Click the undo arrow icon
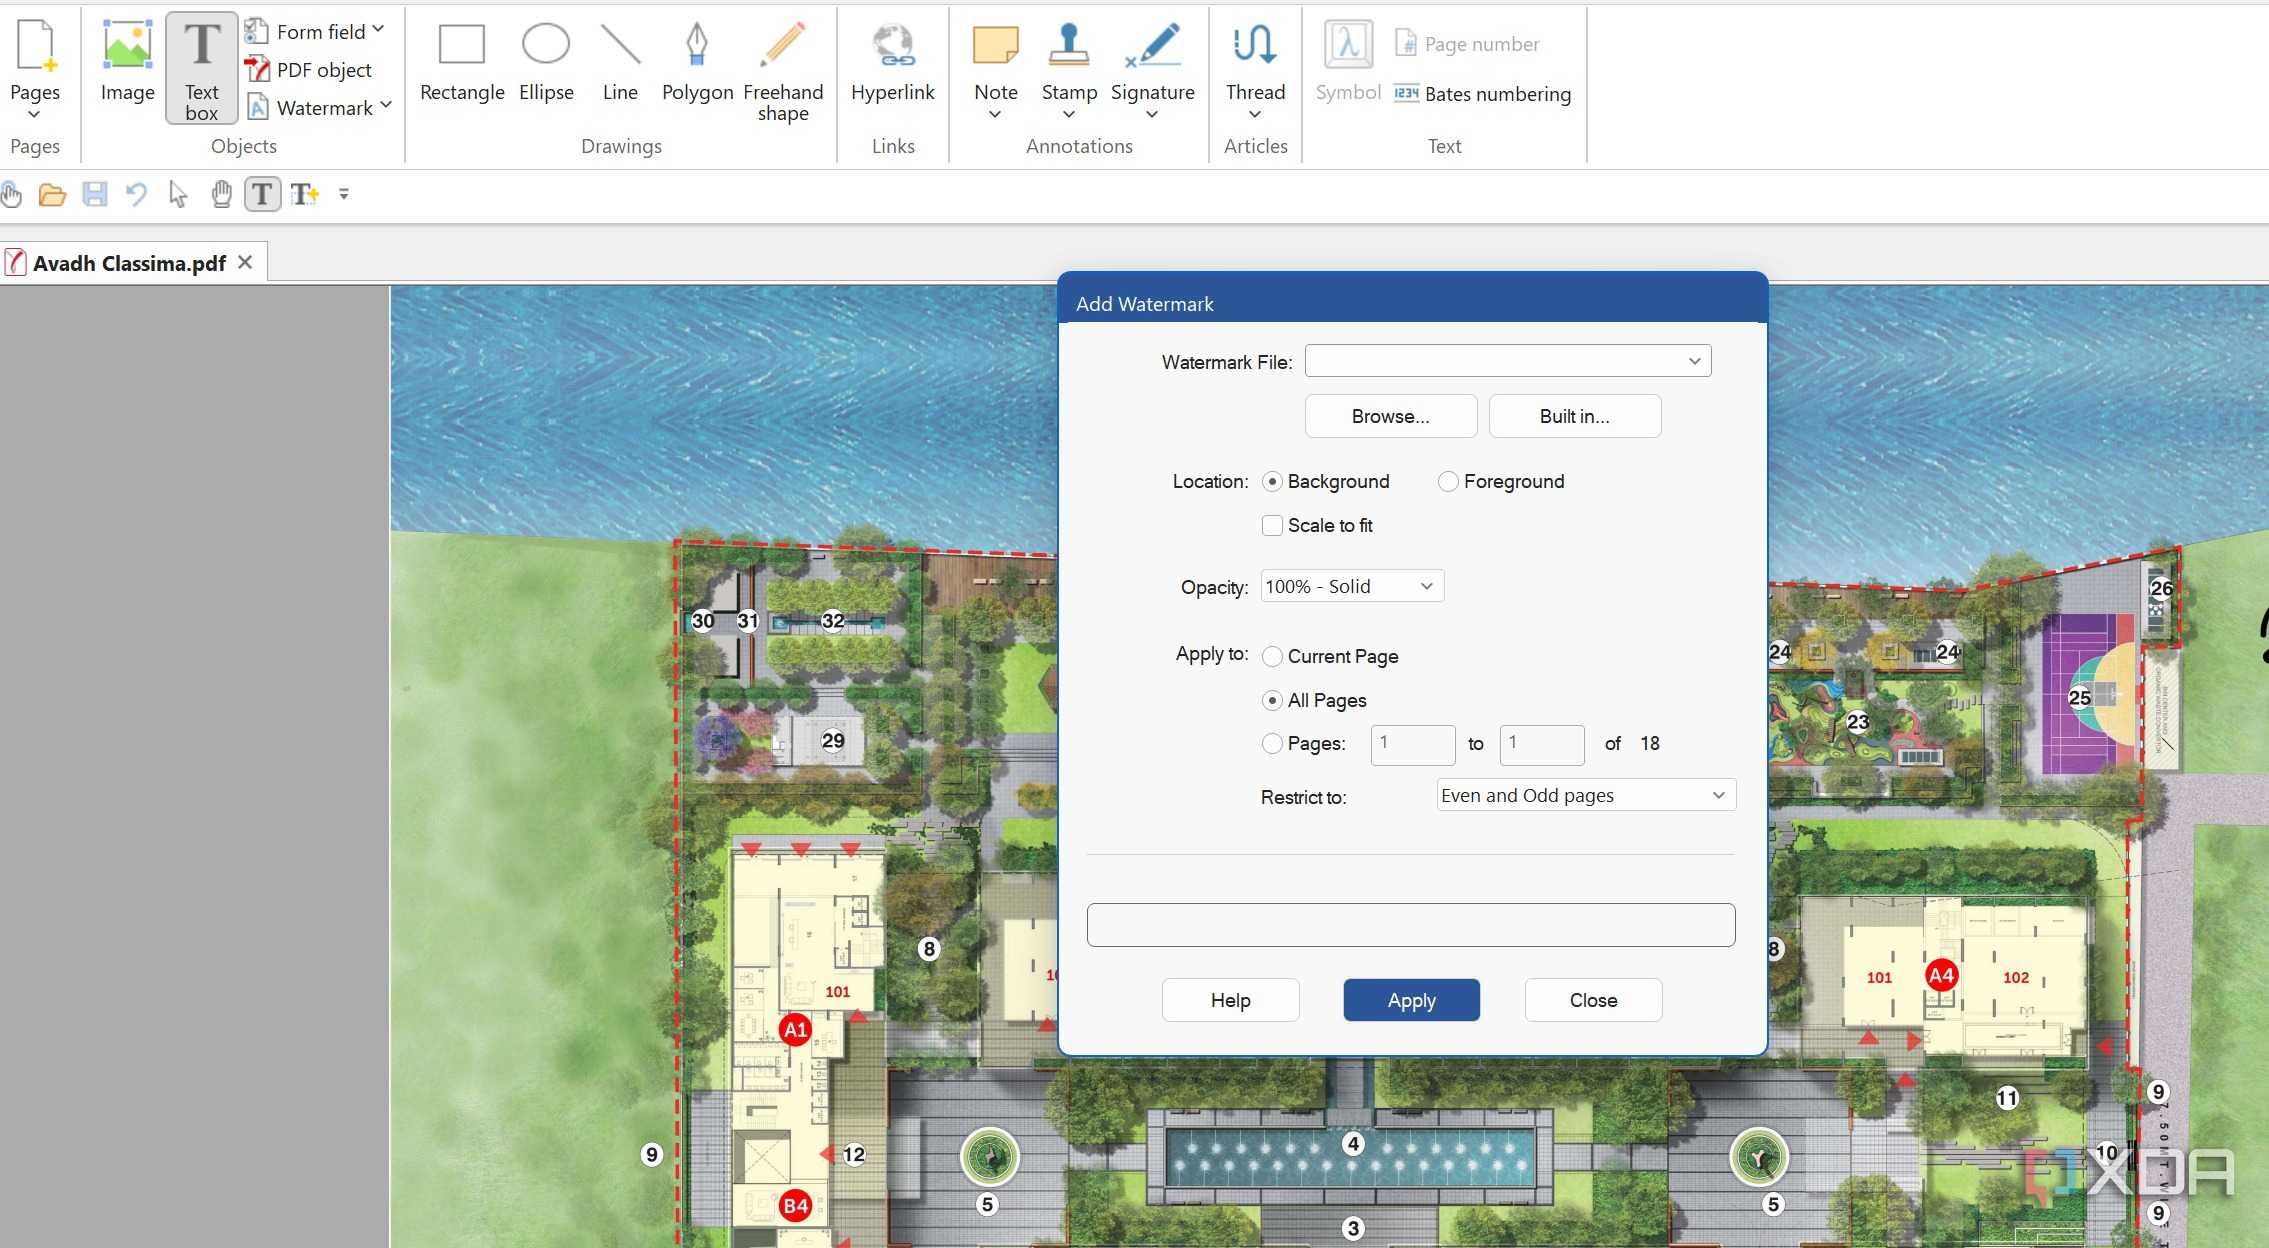Screen dimensions: 2269x1248 pos(137,194)
